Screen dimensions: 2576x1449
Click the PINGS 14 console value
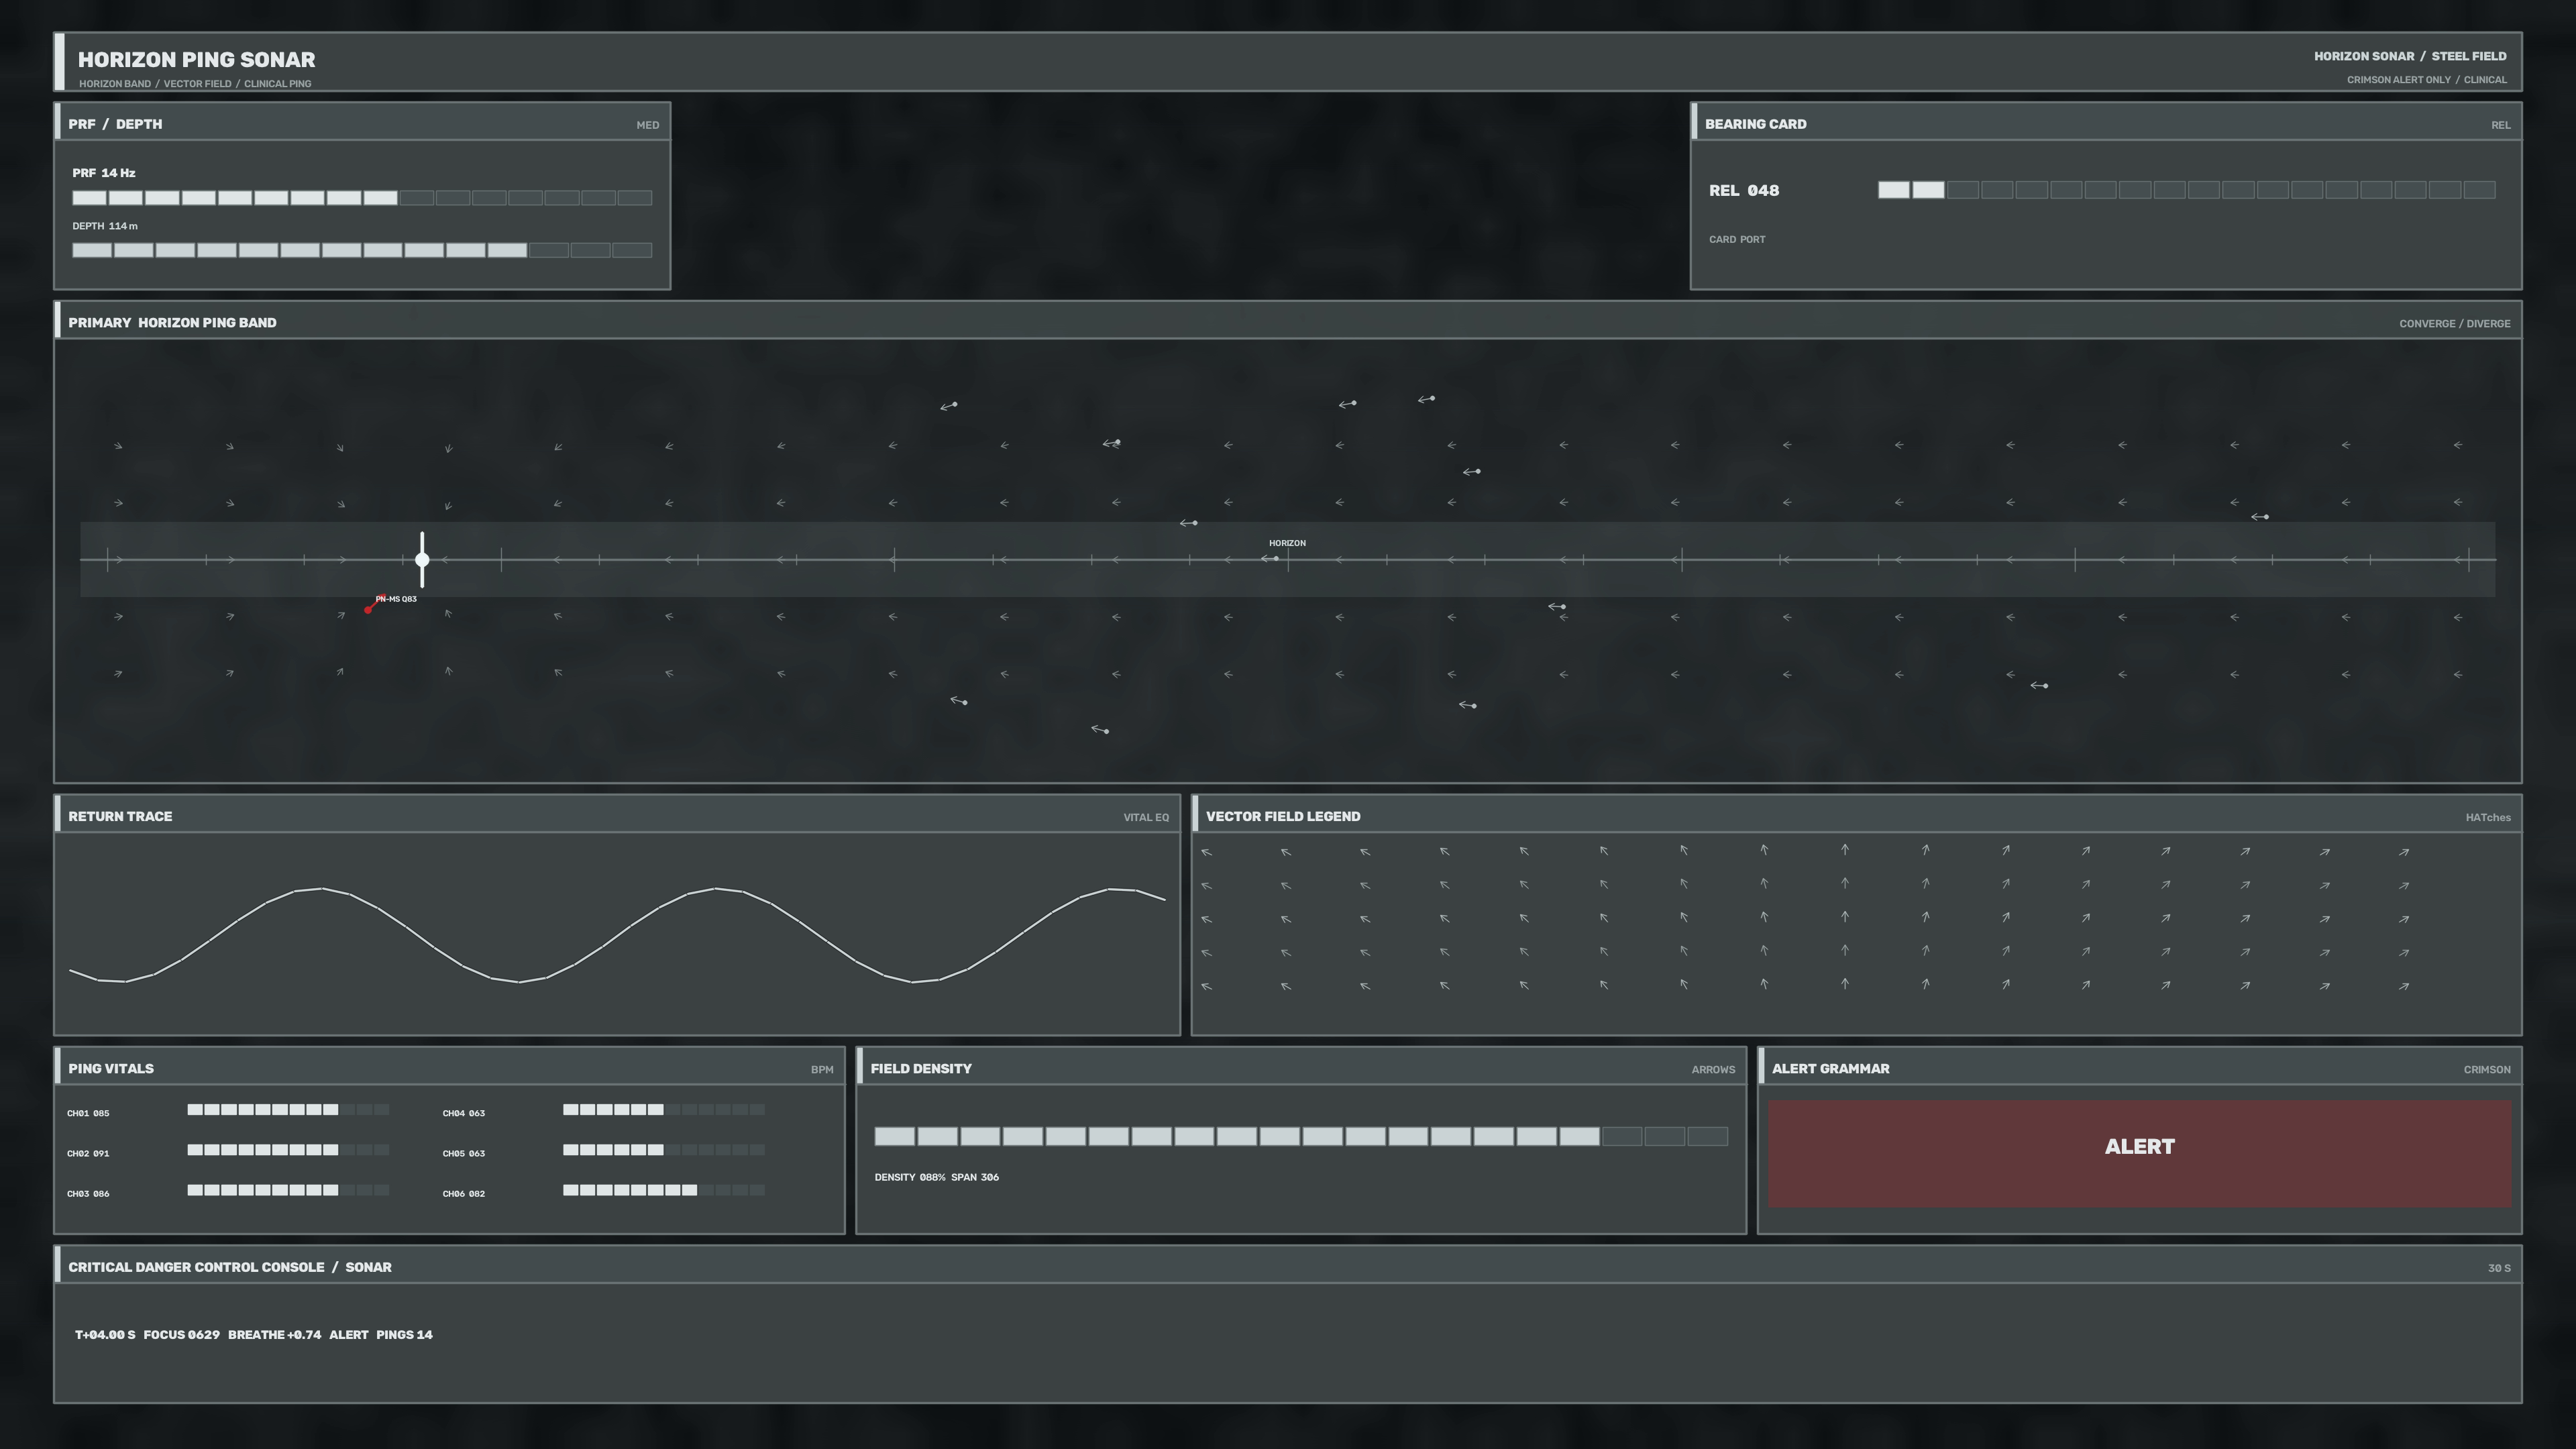(x=404, y=1335)
